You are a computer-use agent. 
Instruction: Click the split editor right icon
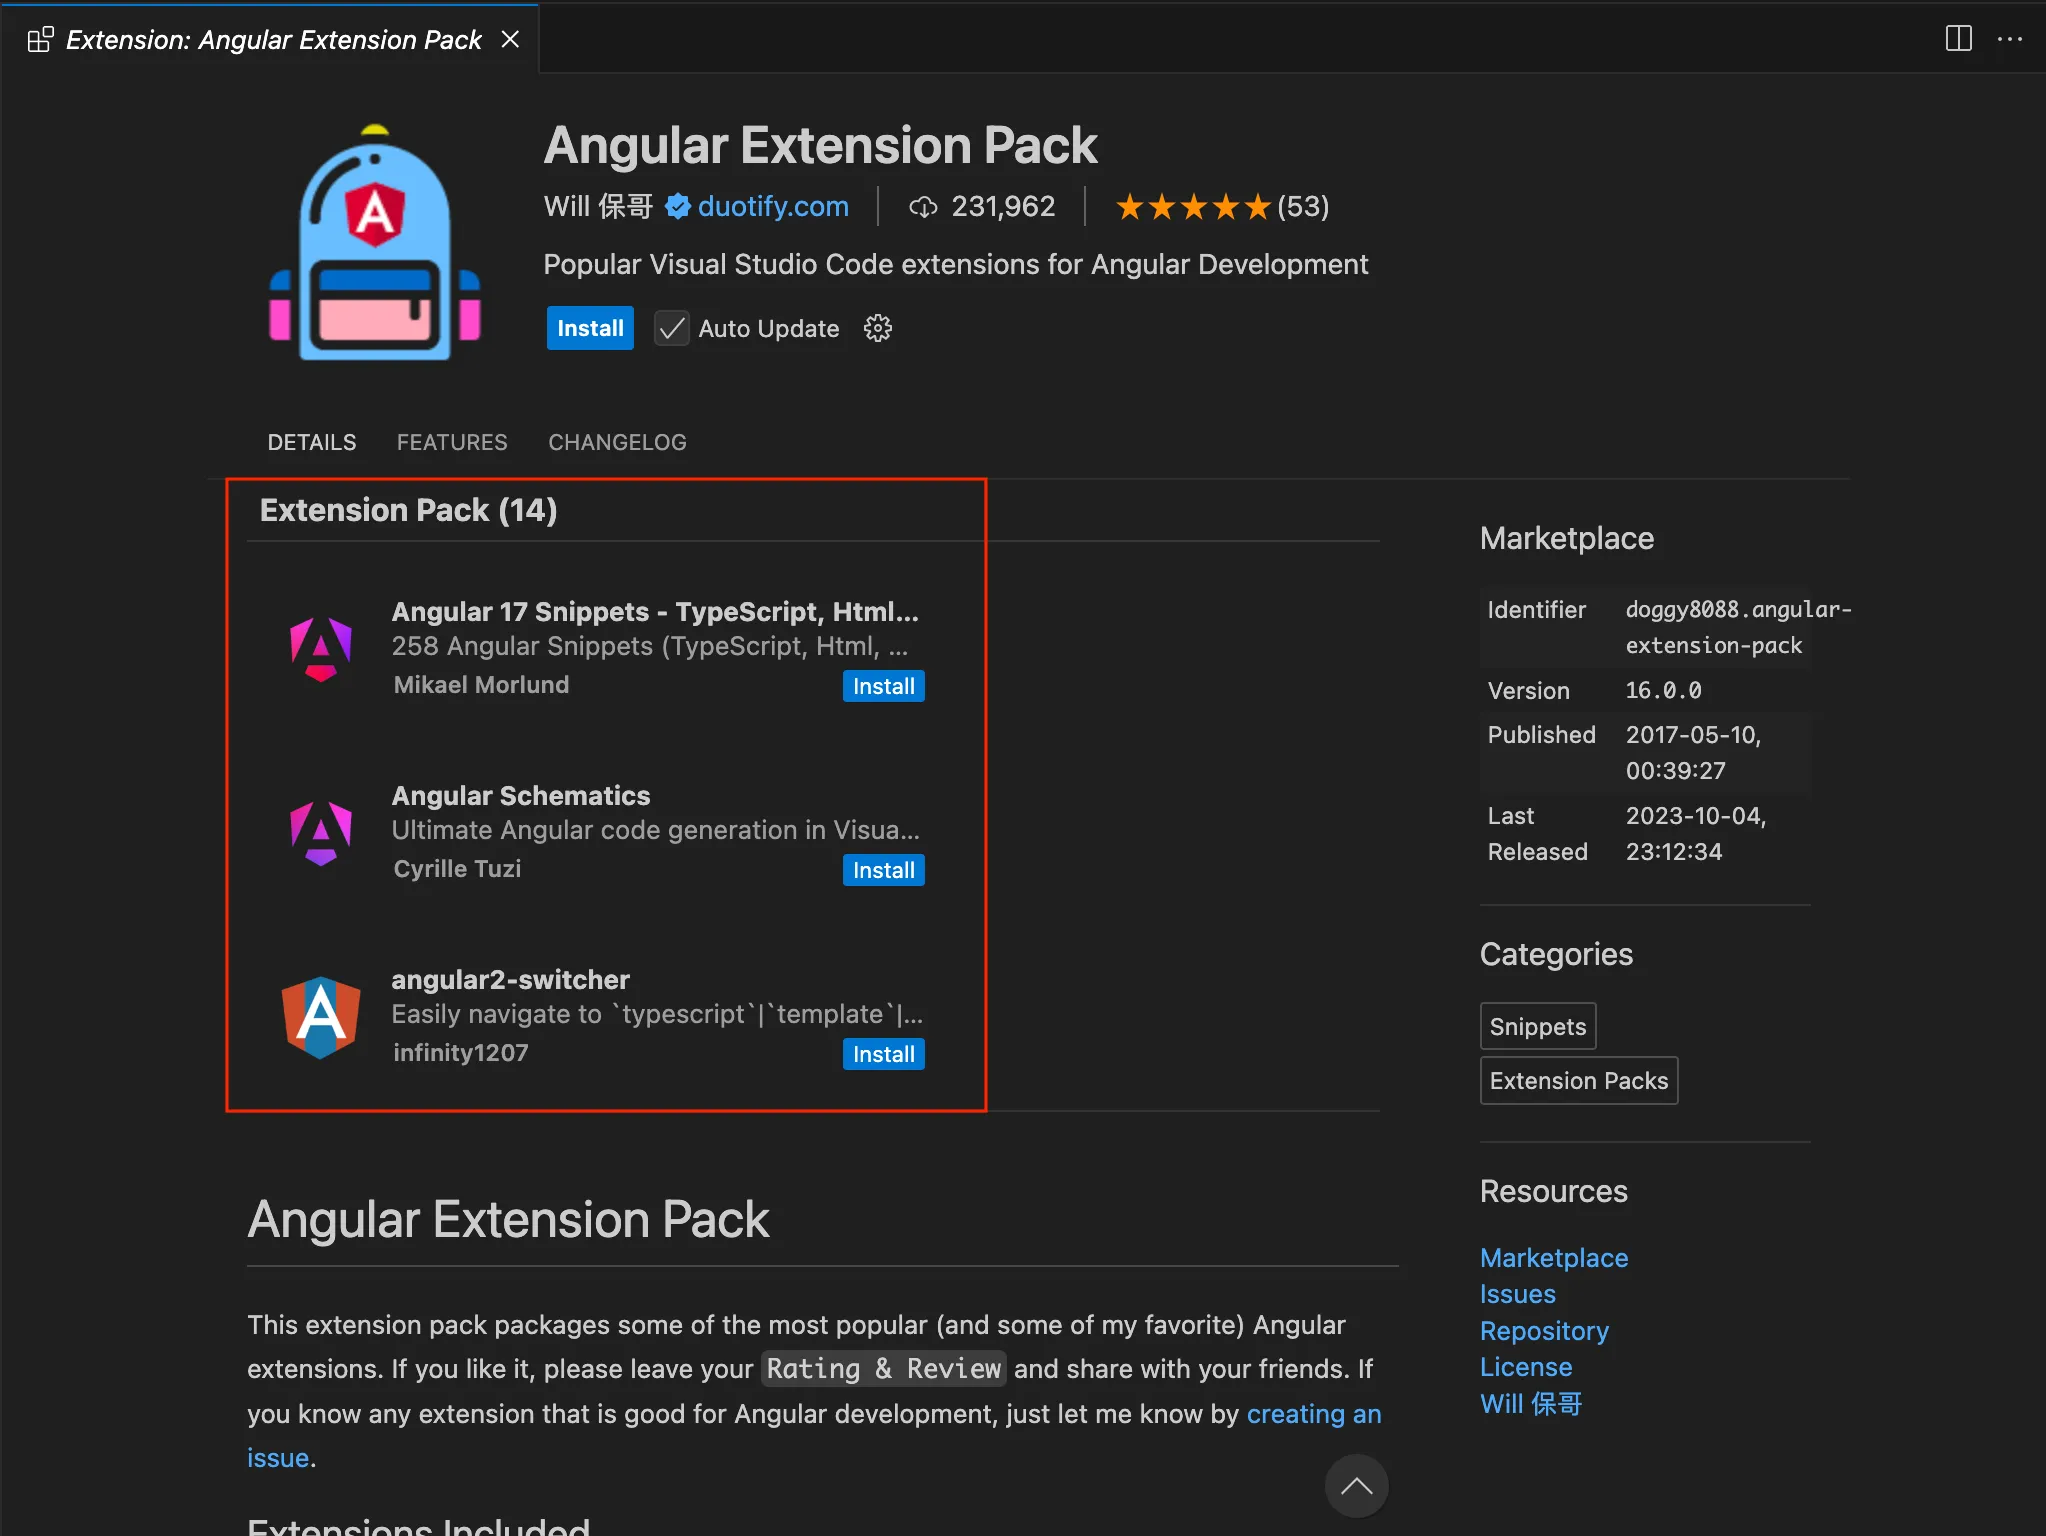(x=1958, y=39)
